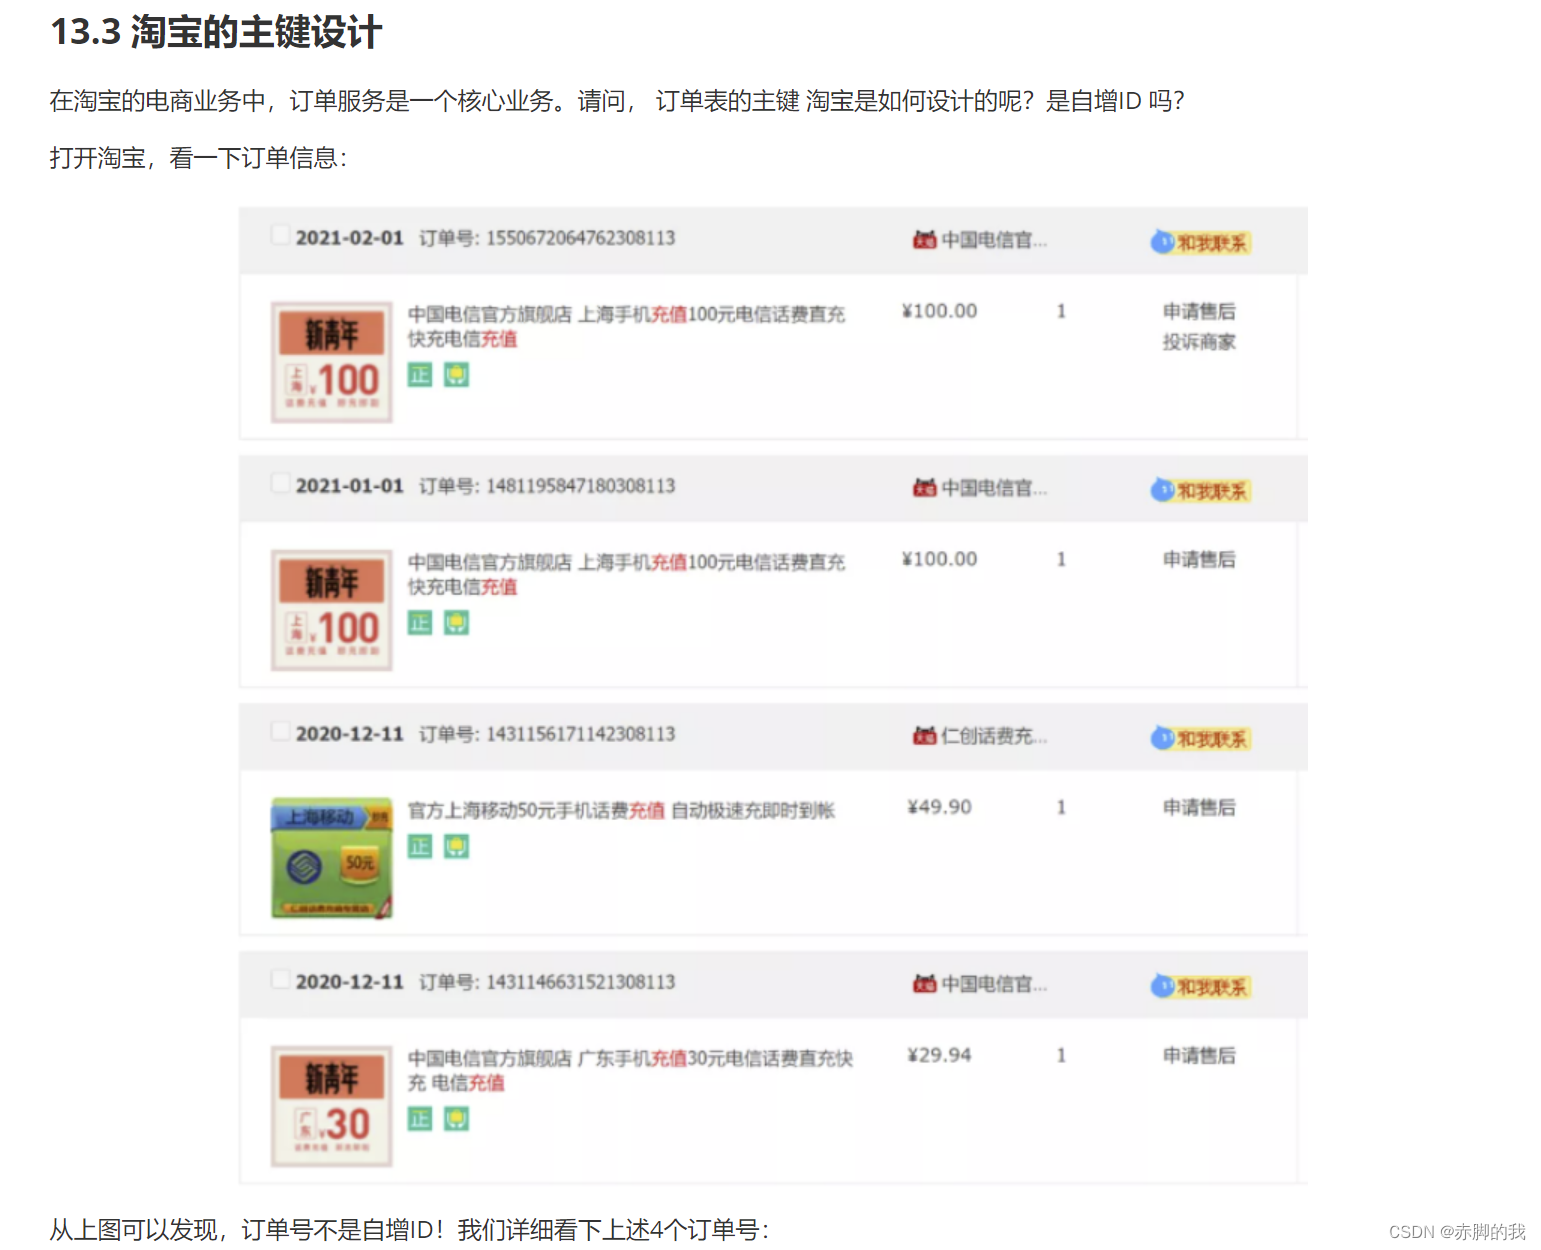Open the 中国电信官方旗舰店 store name link

tap(490, 313)
